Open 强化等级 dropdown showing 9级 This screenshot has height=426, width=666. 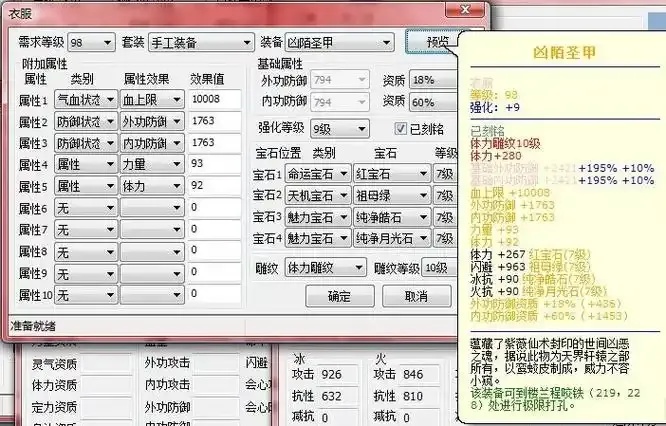[340, 128]
